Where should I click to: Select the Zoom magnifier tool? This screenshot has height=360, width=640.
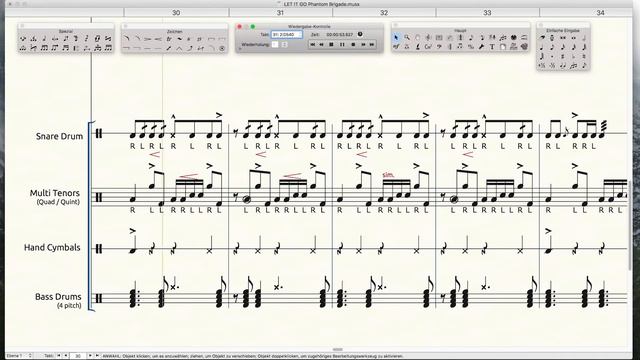pos(407,38)
